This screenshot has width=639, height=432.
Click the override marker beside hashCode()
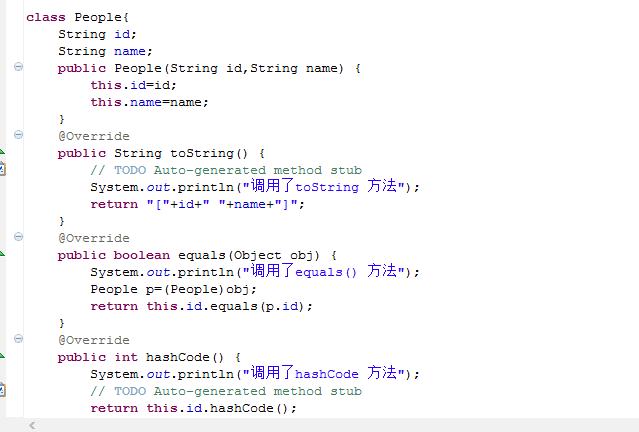(x=2, y=355)
